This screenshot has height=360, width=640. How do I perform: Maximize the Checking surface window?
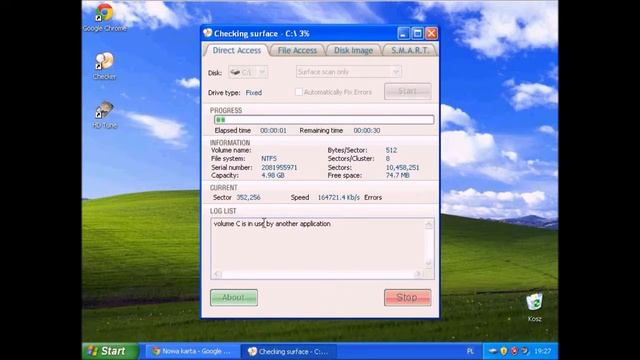tap(418, 33)
